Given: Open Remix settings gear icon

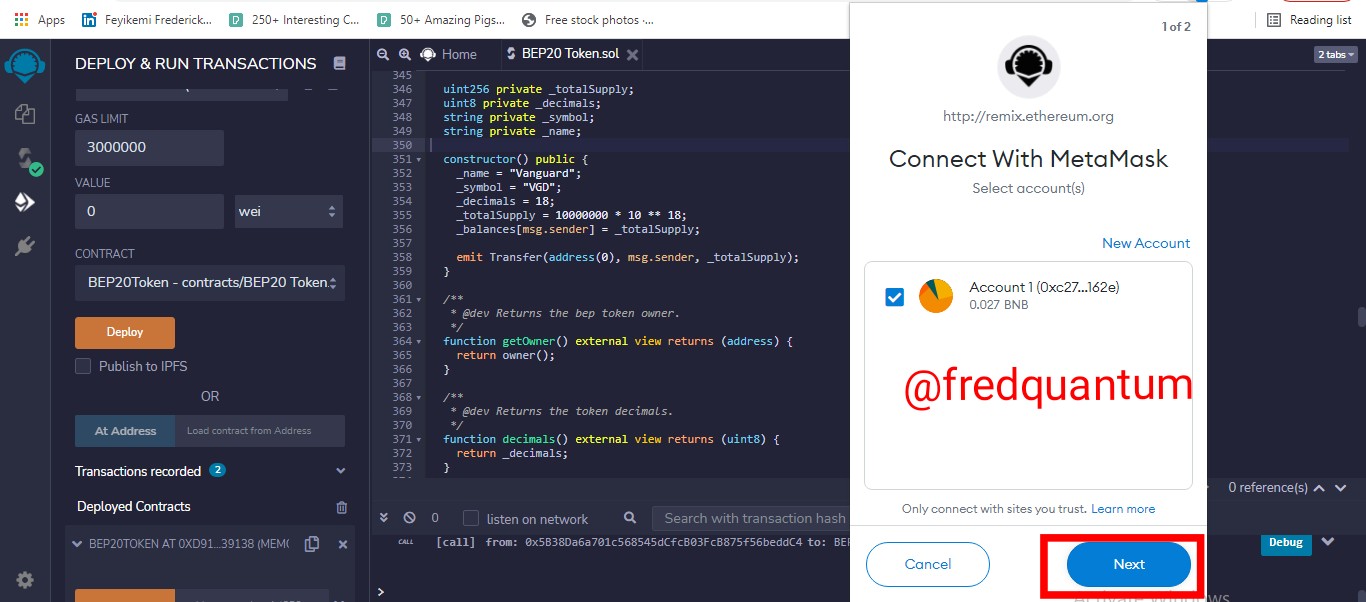Looking at the screenshot, I should click(x=25, y=580).
